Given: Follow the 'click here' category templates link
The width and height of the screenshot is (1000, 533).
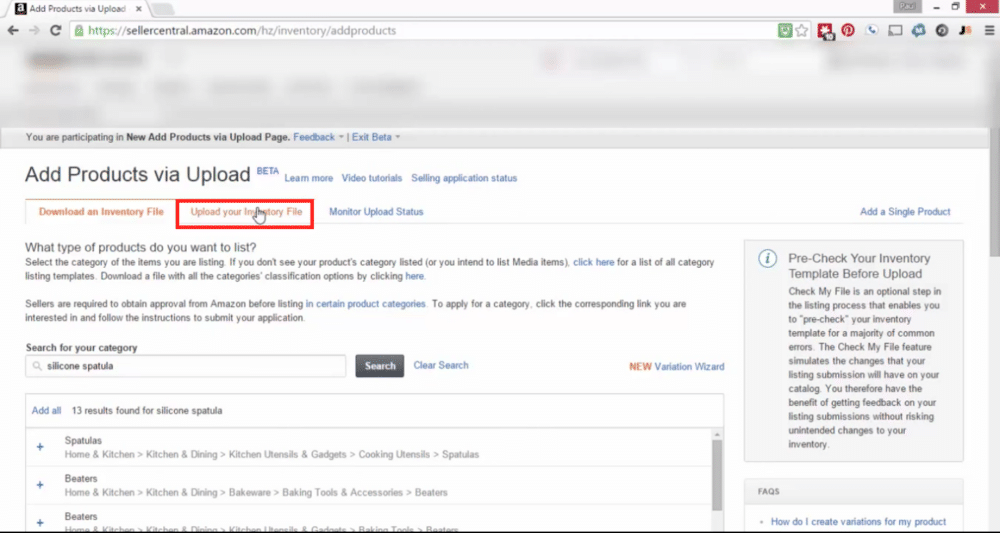Looking at the screenshot, I should [594, 262].
